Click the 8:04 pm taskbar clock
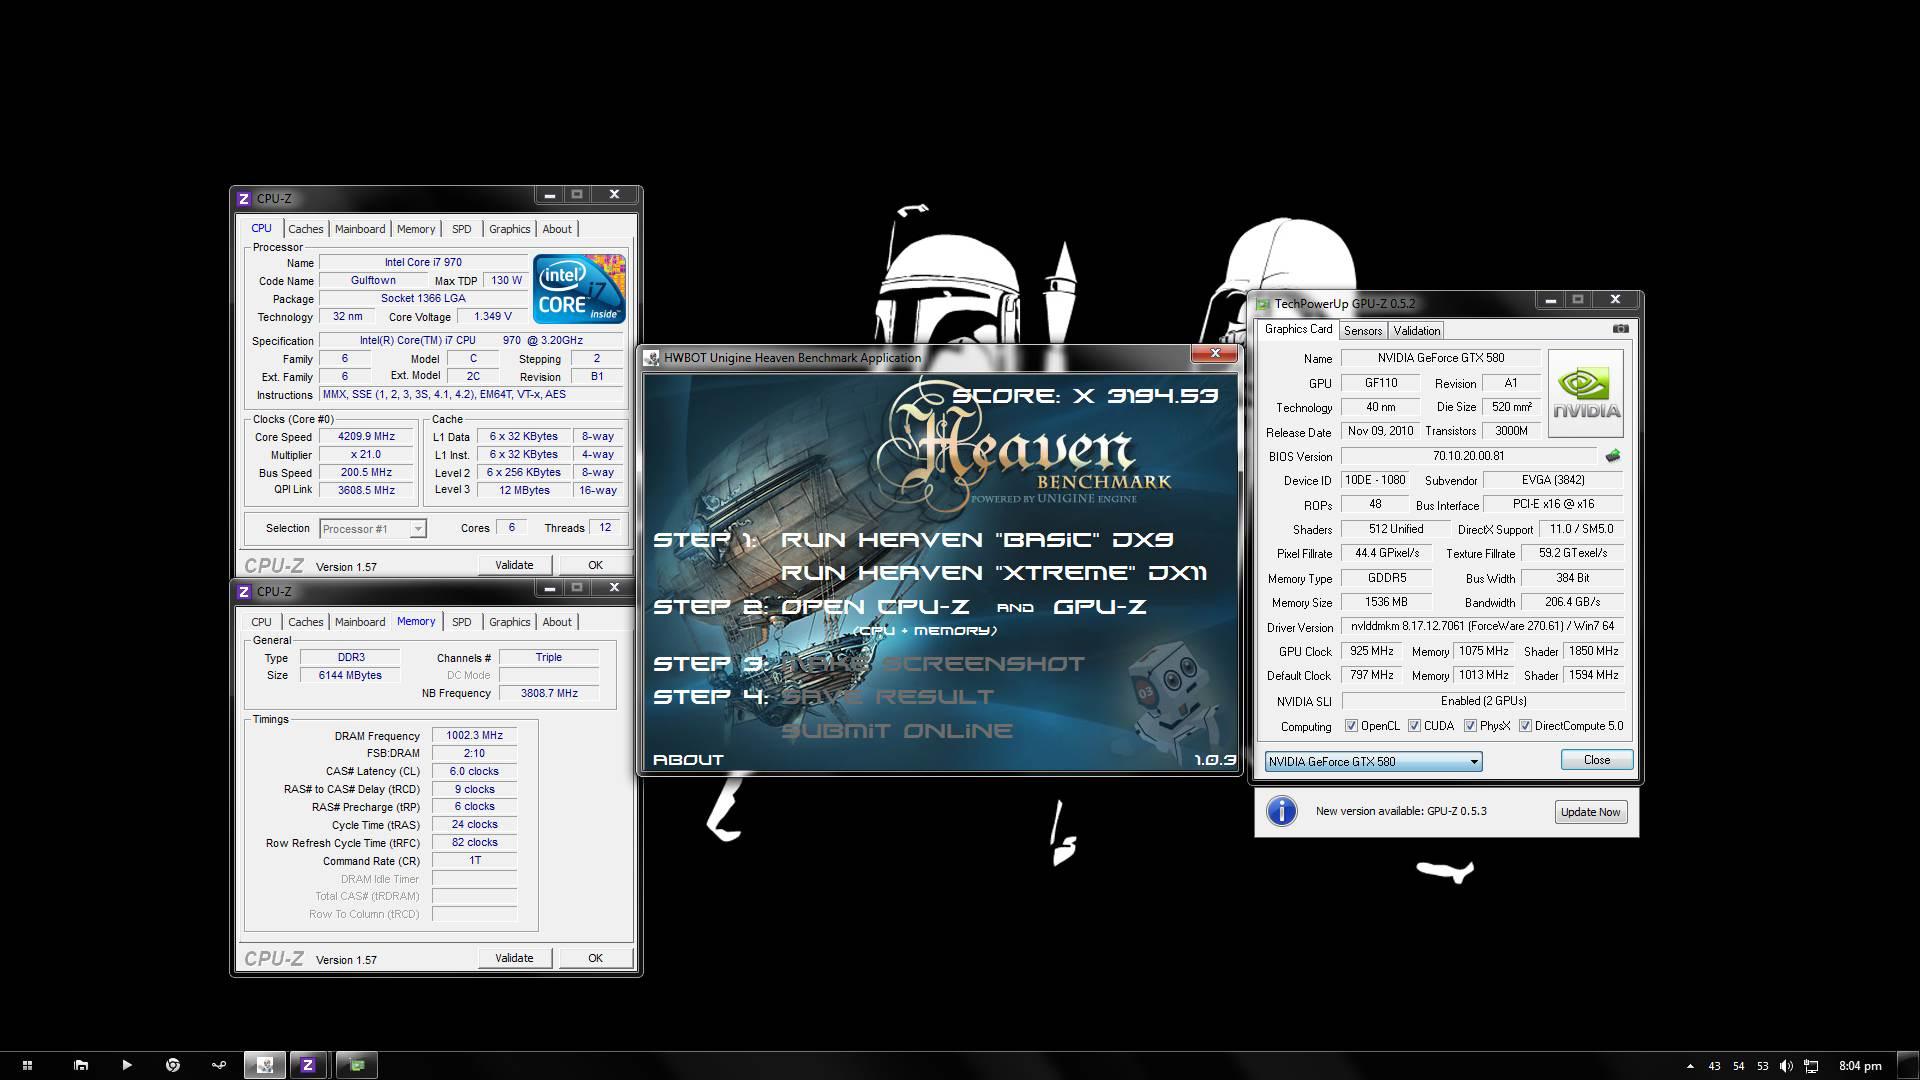The width and height of the screenshot is (1920, 1080). [1860, 1066]
